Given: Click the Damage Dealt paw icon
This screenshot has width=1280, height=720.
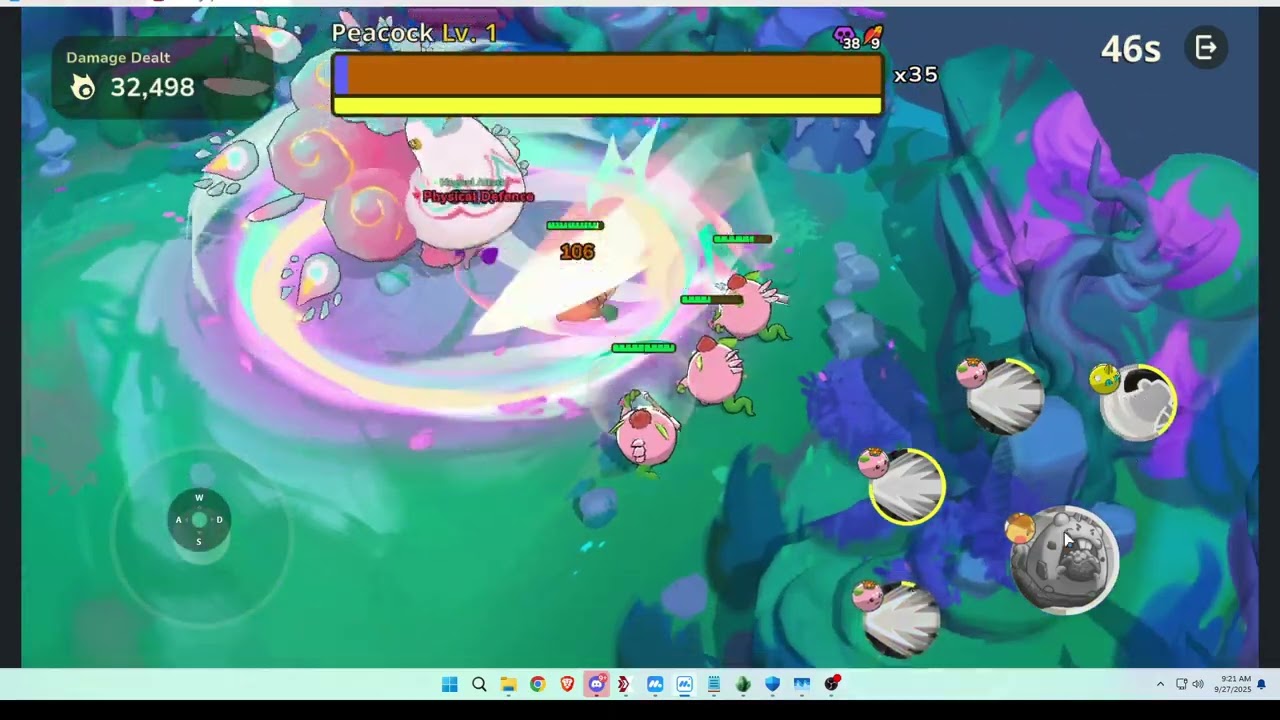Looking at the screenshot, I should click(x=84, y=88).
